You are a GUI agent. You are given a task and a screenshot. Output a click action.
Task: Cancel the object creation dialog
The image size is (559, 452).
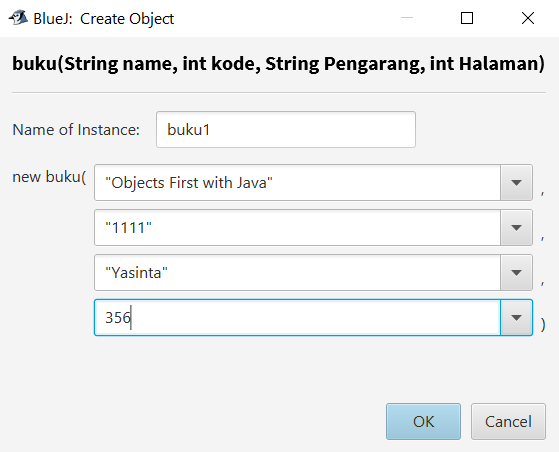[x=508, y=421]
